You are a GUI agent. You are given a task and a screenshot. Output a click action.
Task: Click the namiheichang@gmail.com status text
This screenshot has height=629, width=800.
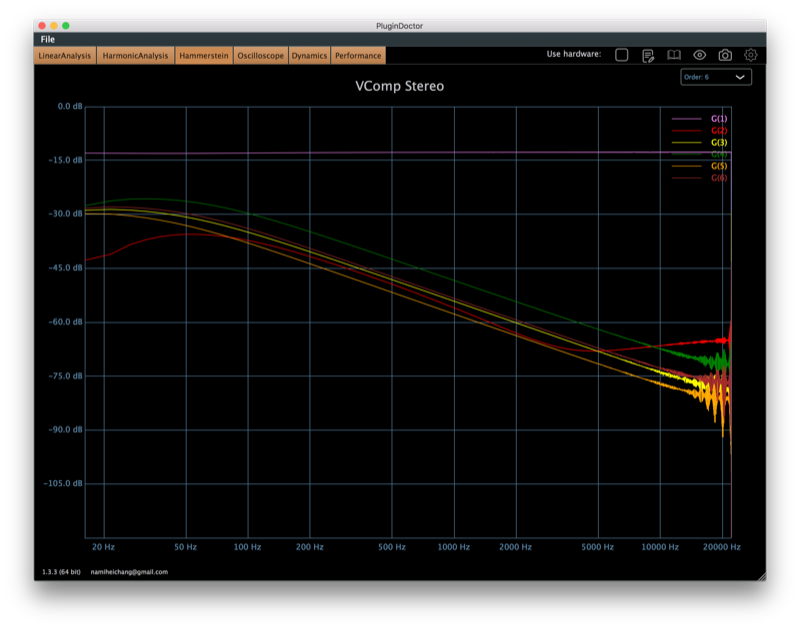pyautogui.click(x=129, y=572)
